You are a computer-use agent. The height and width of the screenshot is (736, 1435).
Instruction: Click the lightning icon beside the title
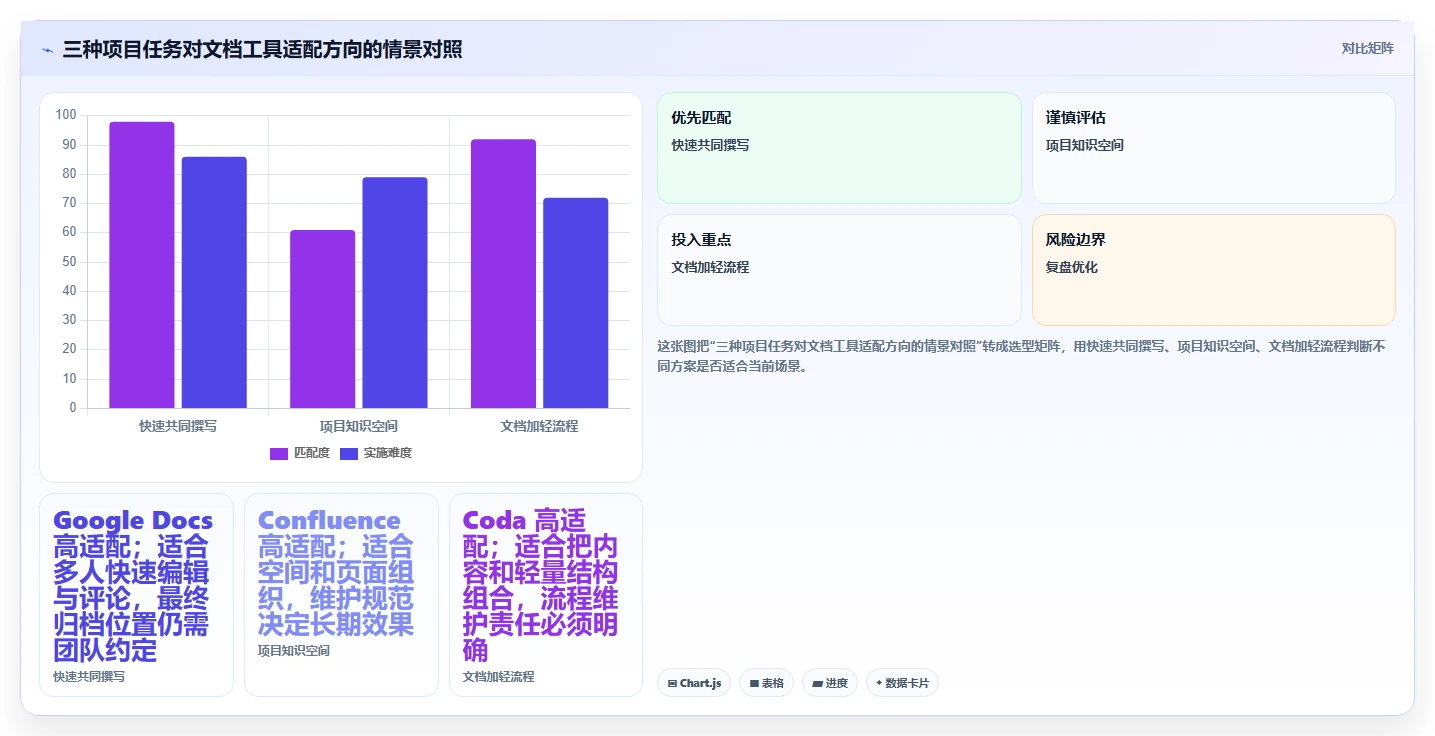pos(47,50)
